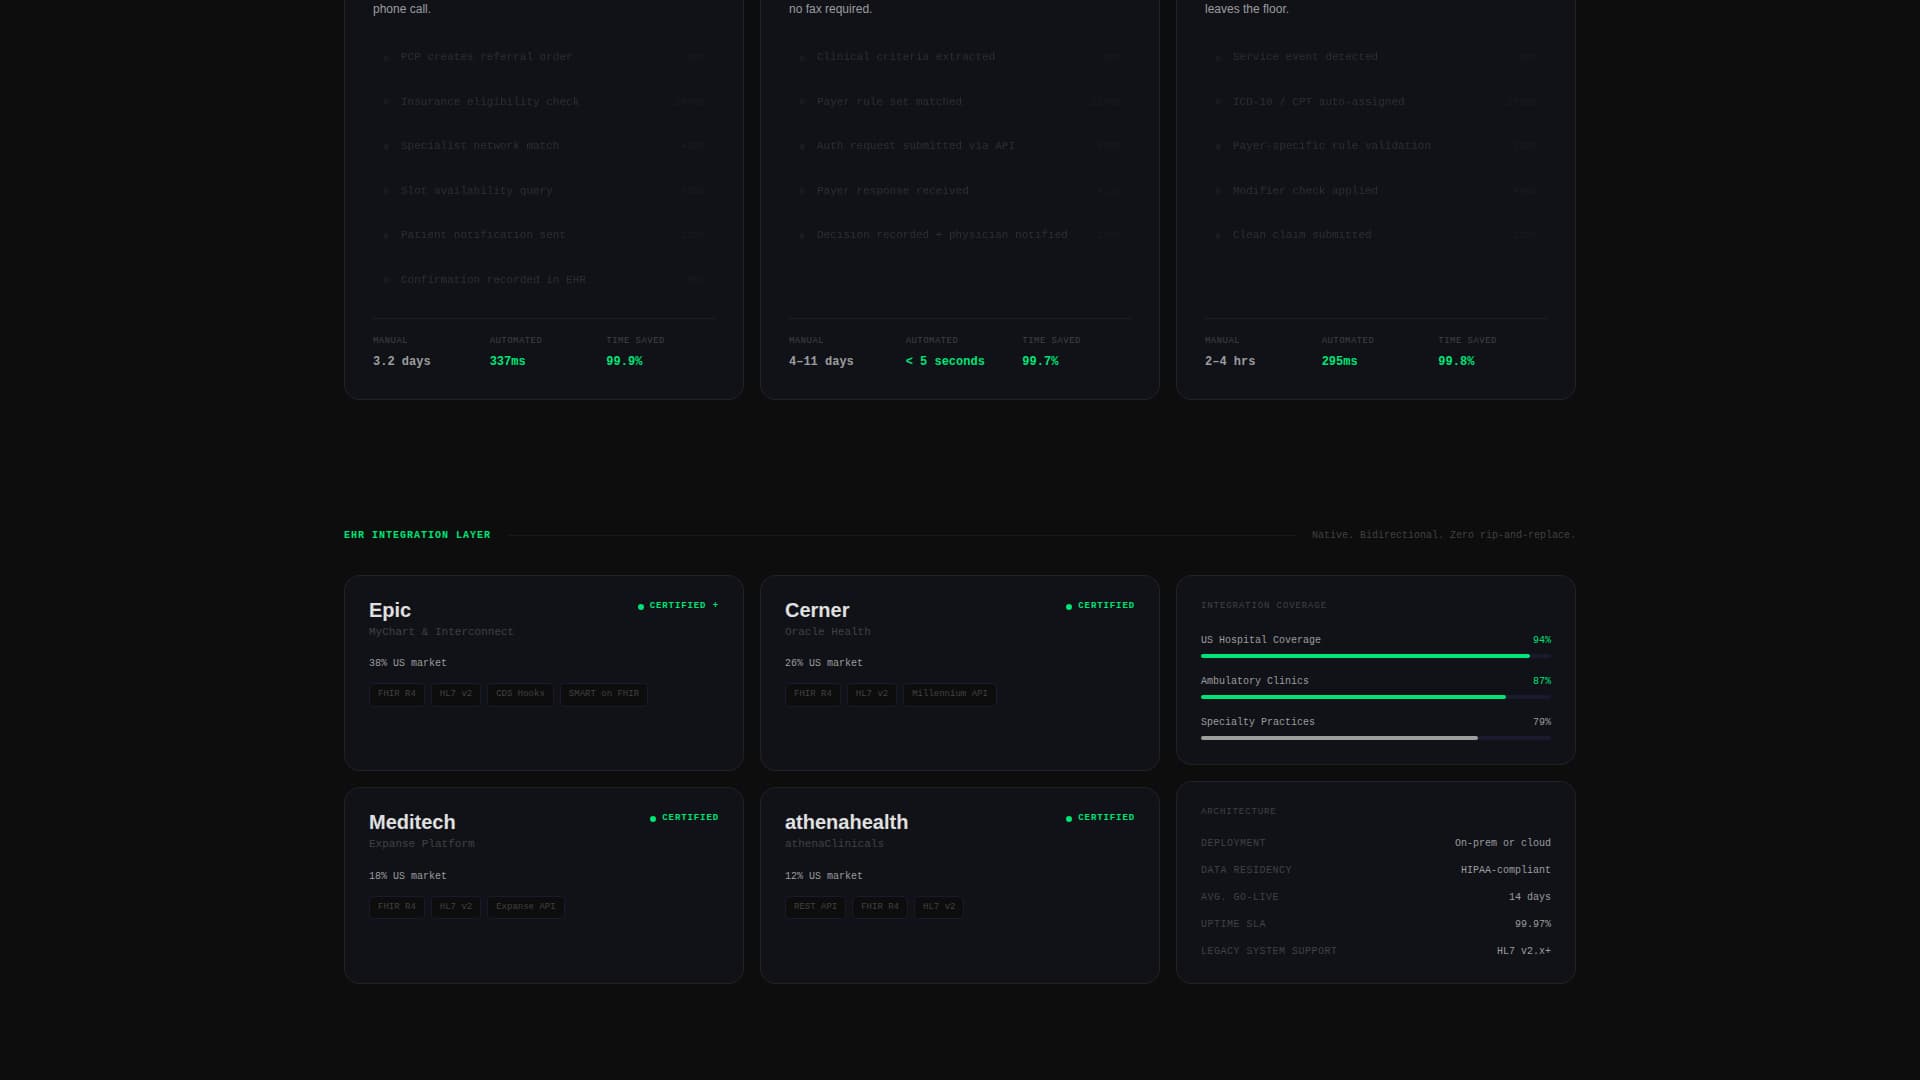This screenshot has width=1920, height=1080.
Task: Click the '99.9%' time saved value
Action: (x=624, y=362)
